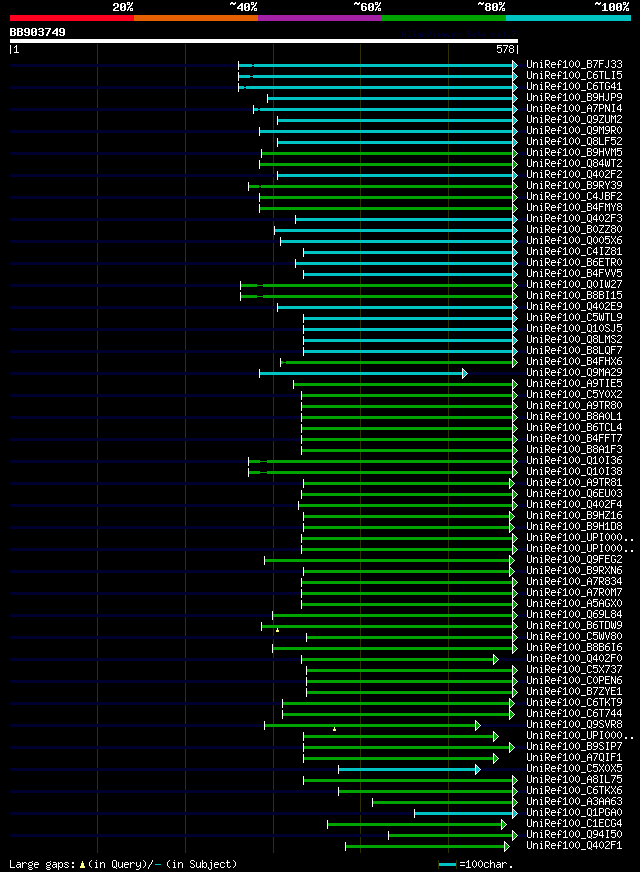Click UniRef100_B0ZZ80 label
The image size is (640, 872).
[x=574, y=230]
